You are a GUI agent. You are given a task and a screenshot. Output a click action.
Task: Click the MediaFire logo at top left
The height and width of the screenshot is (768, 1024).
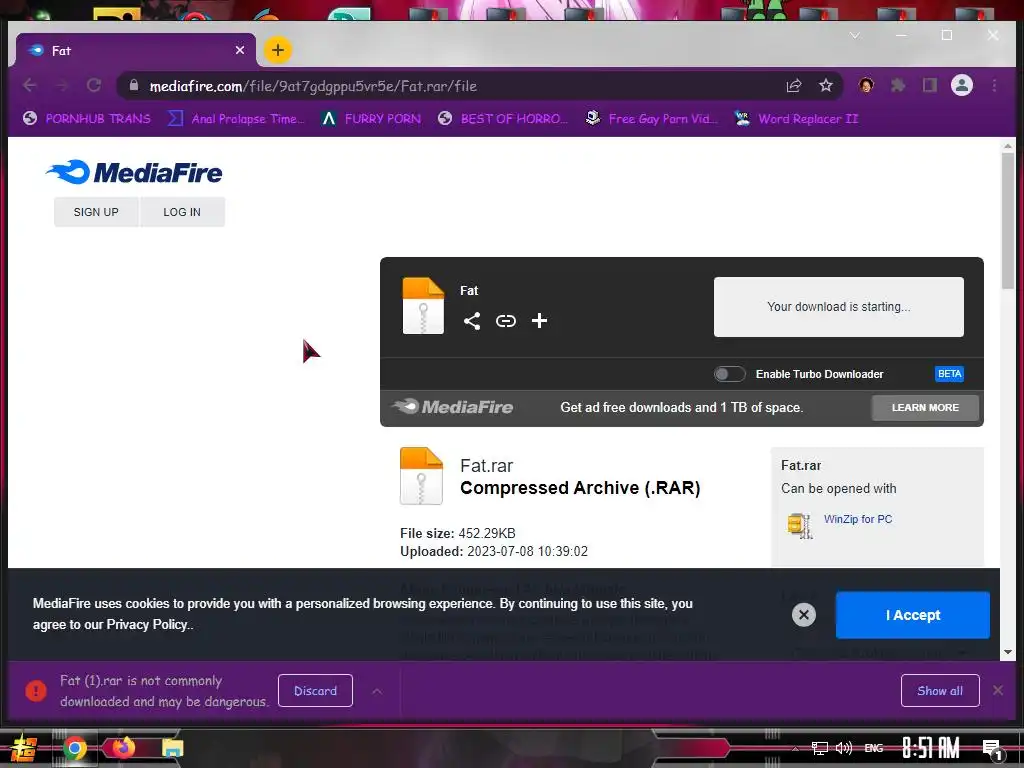134,172
